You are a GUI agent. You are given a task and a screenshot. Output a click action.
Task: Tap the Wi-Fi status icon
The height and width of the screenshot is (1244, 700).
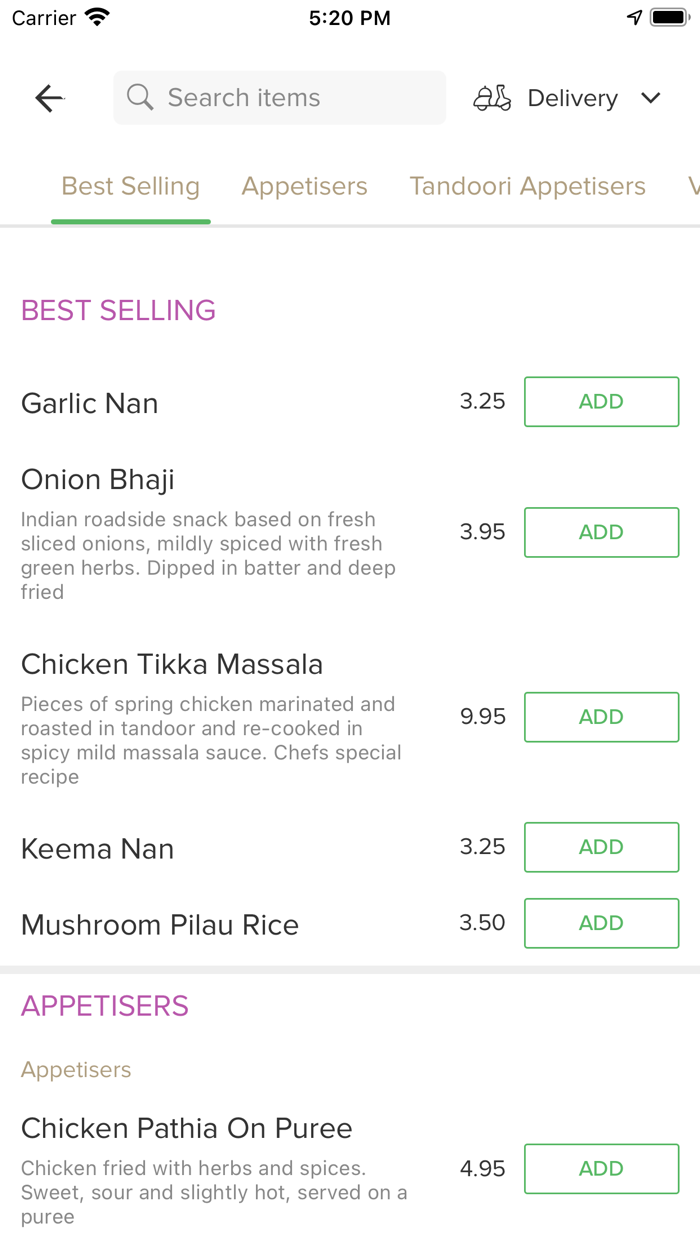pos(97,17)
